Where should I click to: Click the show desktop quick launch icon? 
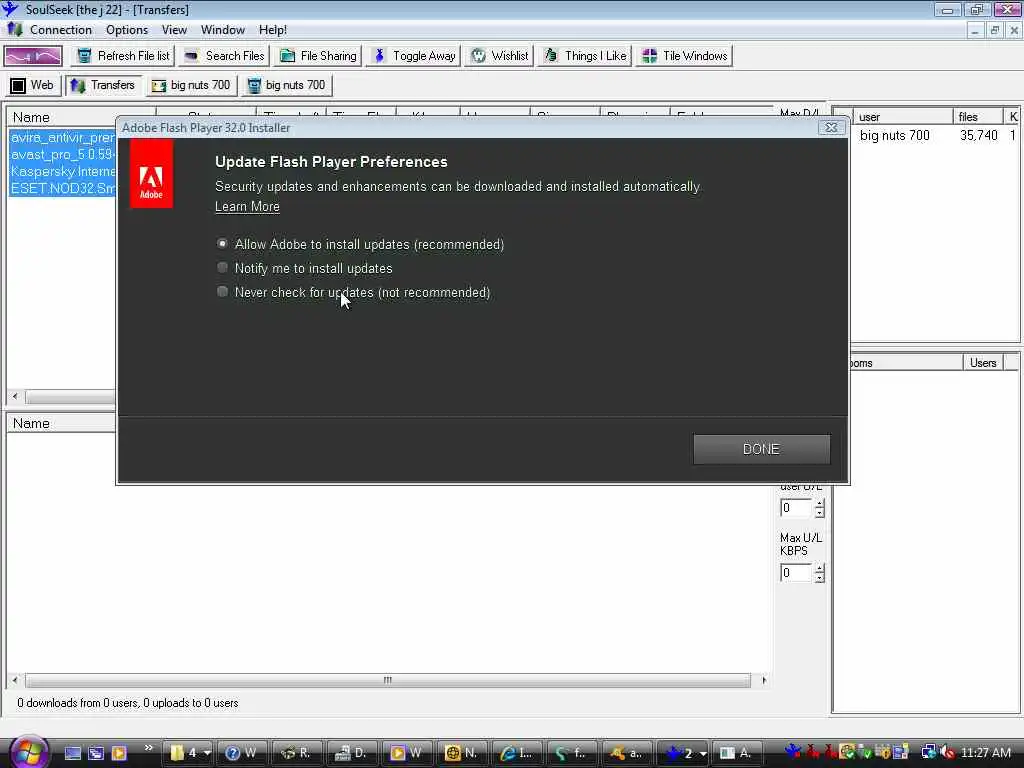(72, 753)
